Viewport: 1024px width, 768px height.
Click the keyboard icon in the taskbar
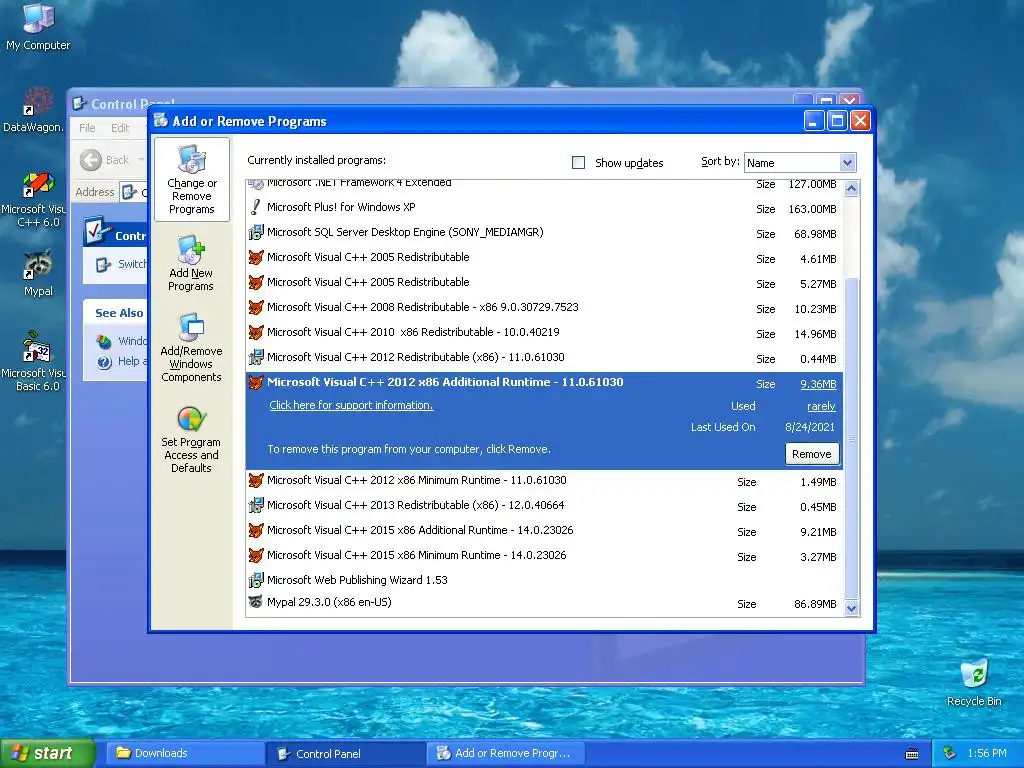click(x=912, y=754)
